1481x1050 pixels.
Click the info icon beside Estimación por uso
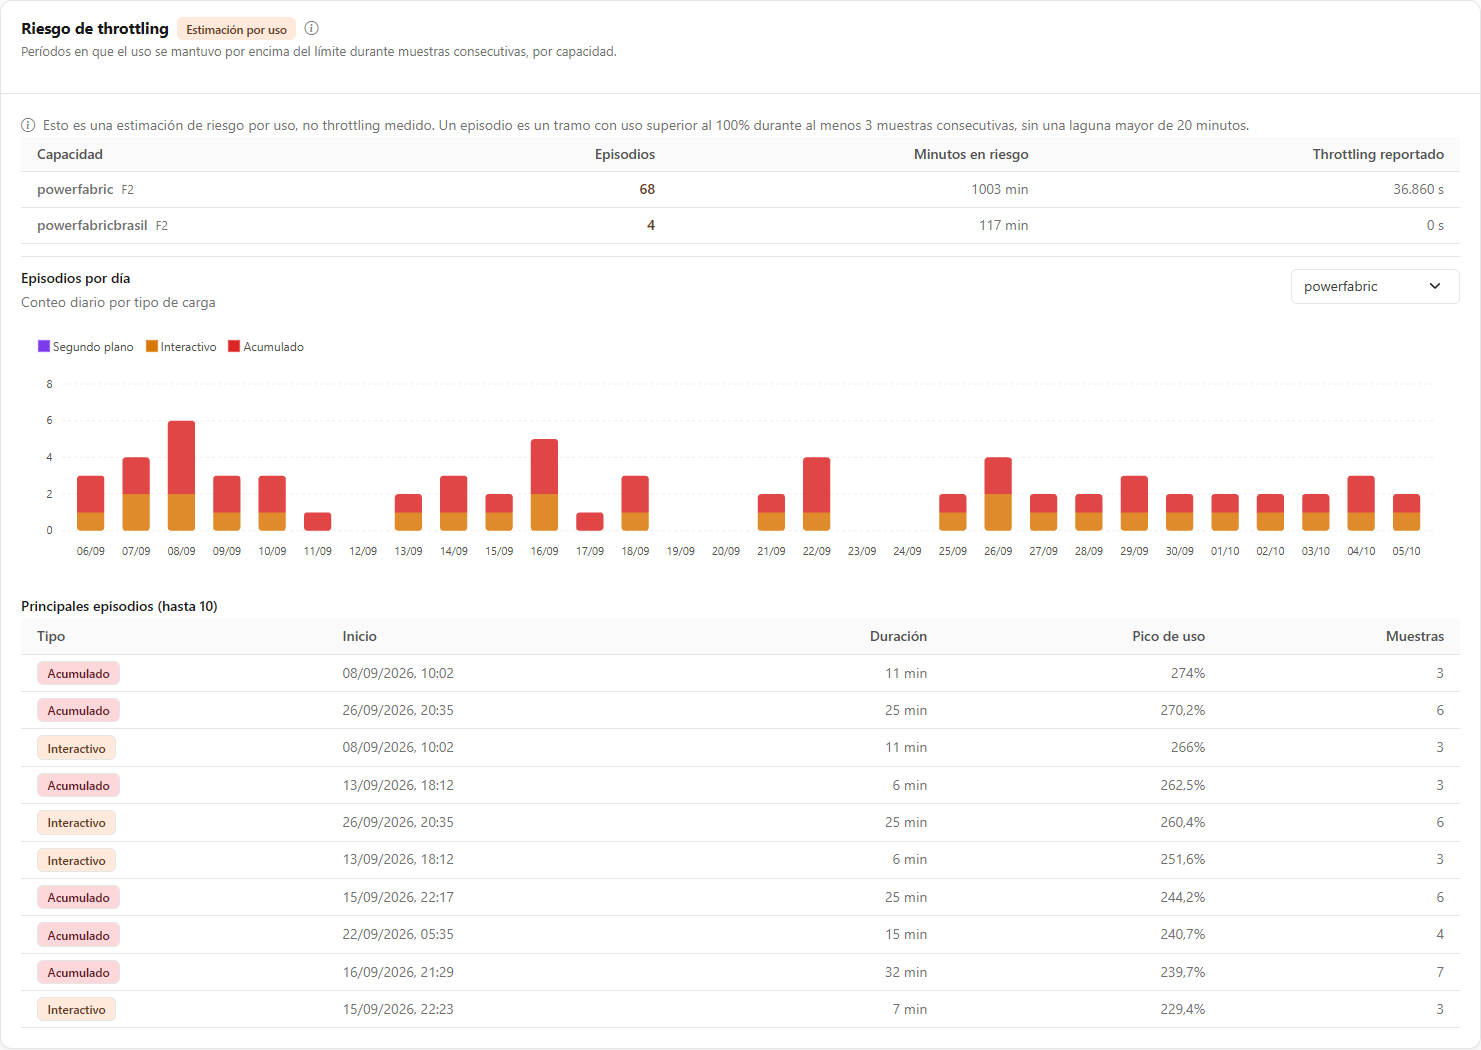311,28
